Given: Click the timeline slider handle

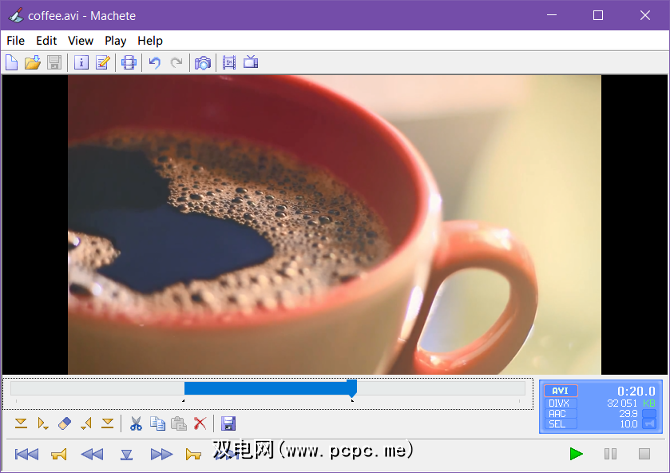Looking at the screenshot, I should 351,388.
